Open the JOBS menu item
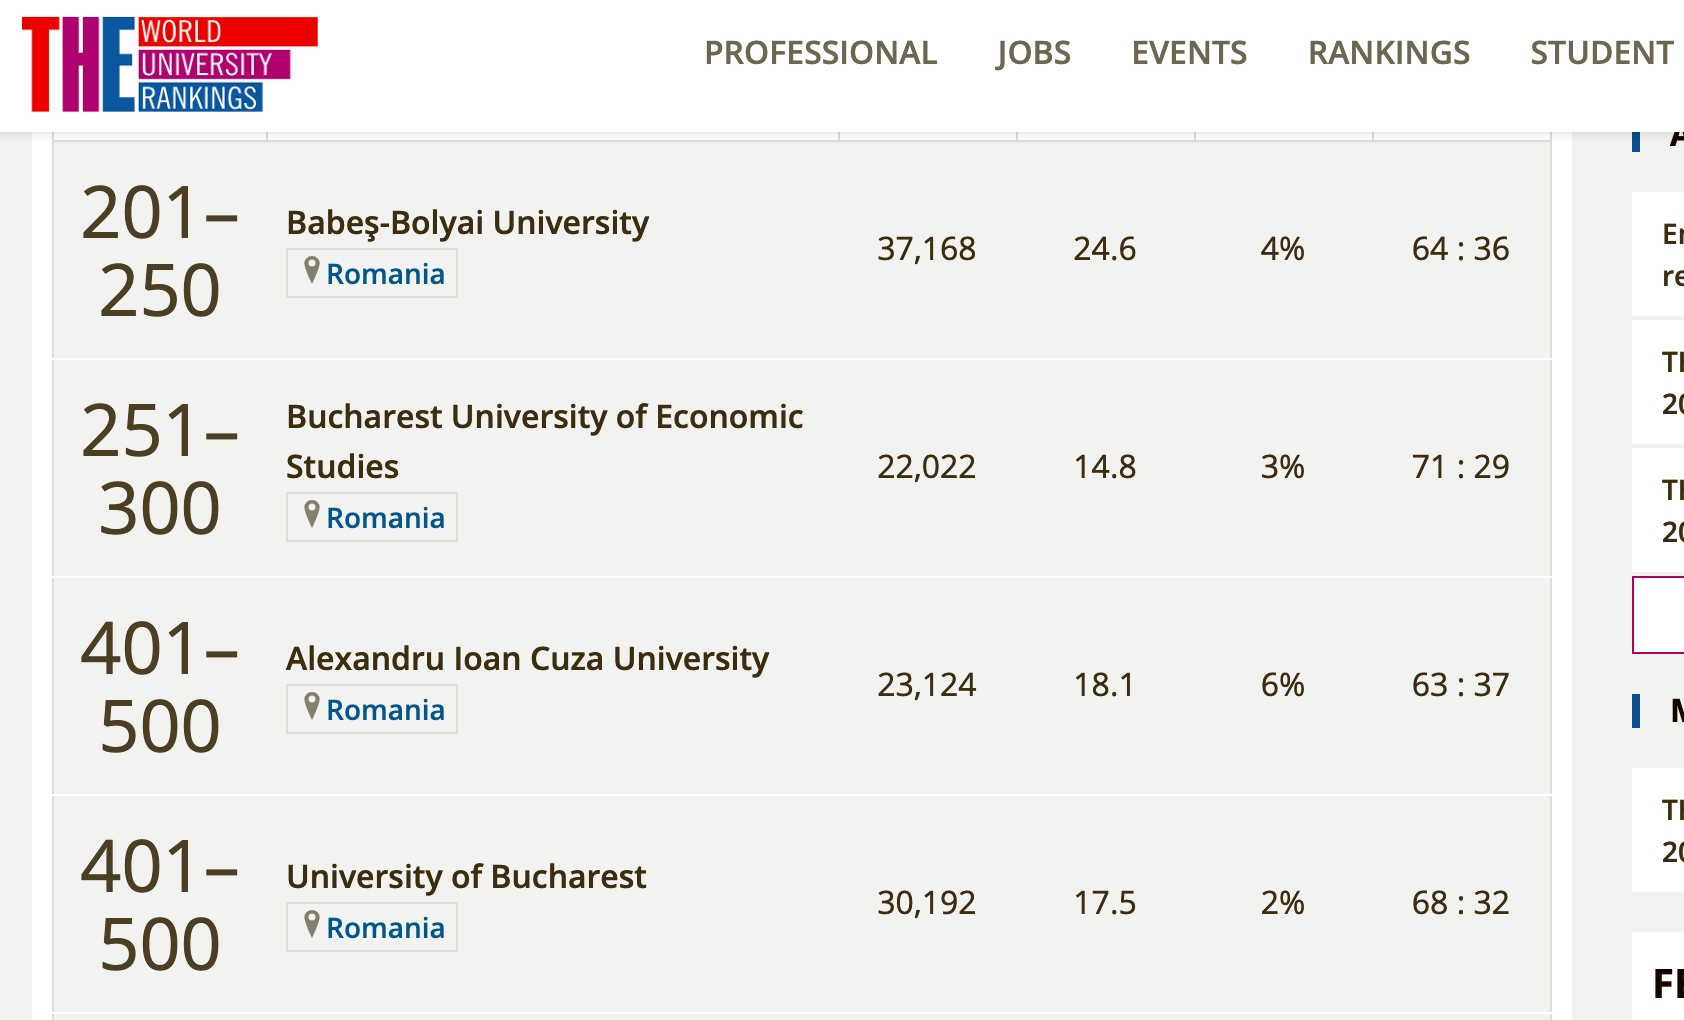 point(1033,53)
